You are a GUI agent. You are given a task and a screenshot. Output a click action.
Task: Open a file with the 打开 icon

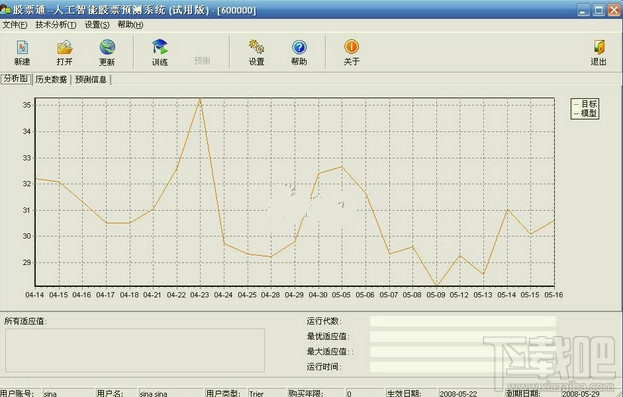click(64, 47)
